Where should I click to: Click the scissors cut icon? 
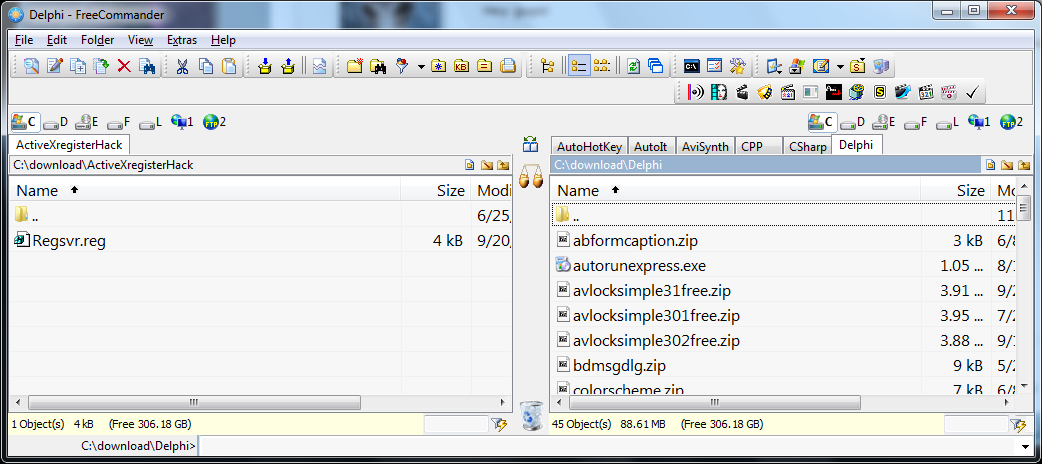pyautogui.click(x=183, y=66)
